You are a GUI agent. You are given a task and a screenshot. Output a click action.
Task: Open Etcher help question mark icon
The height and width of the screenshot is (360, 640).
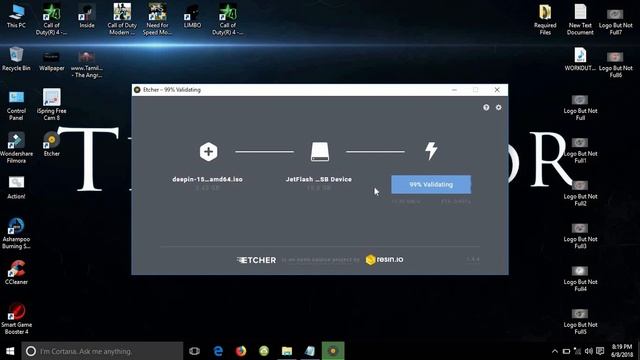486,107
